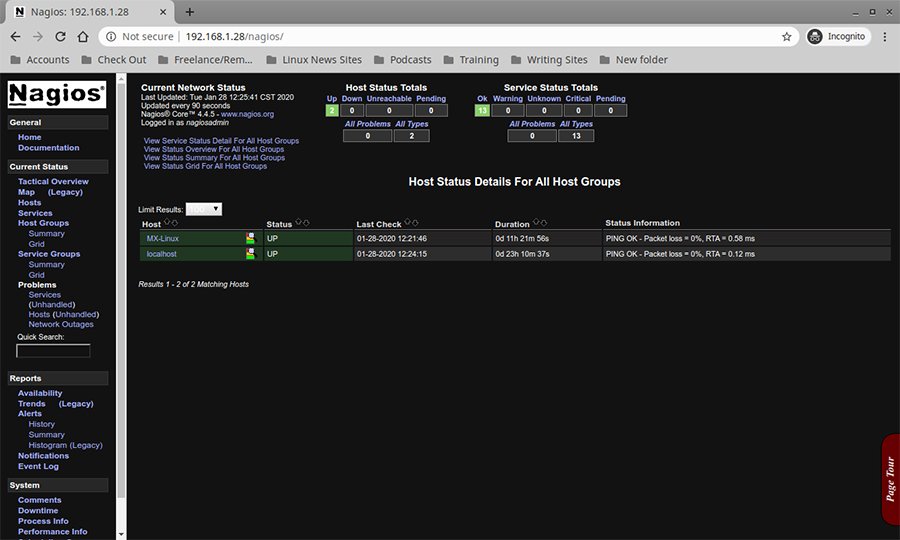
Task: Open the Podcasts bookmarks folder
Action: coord(402,60)
